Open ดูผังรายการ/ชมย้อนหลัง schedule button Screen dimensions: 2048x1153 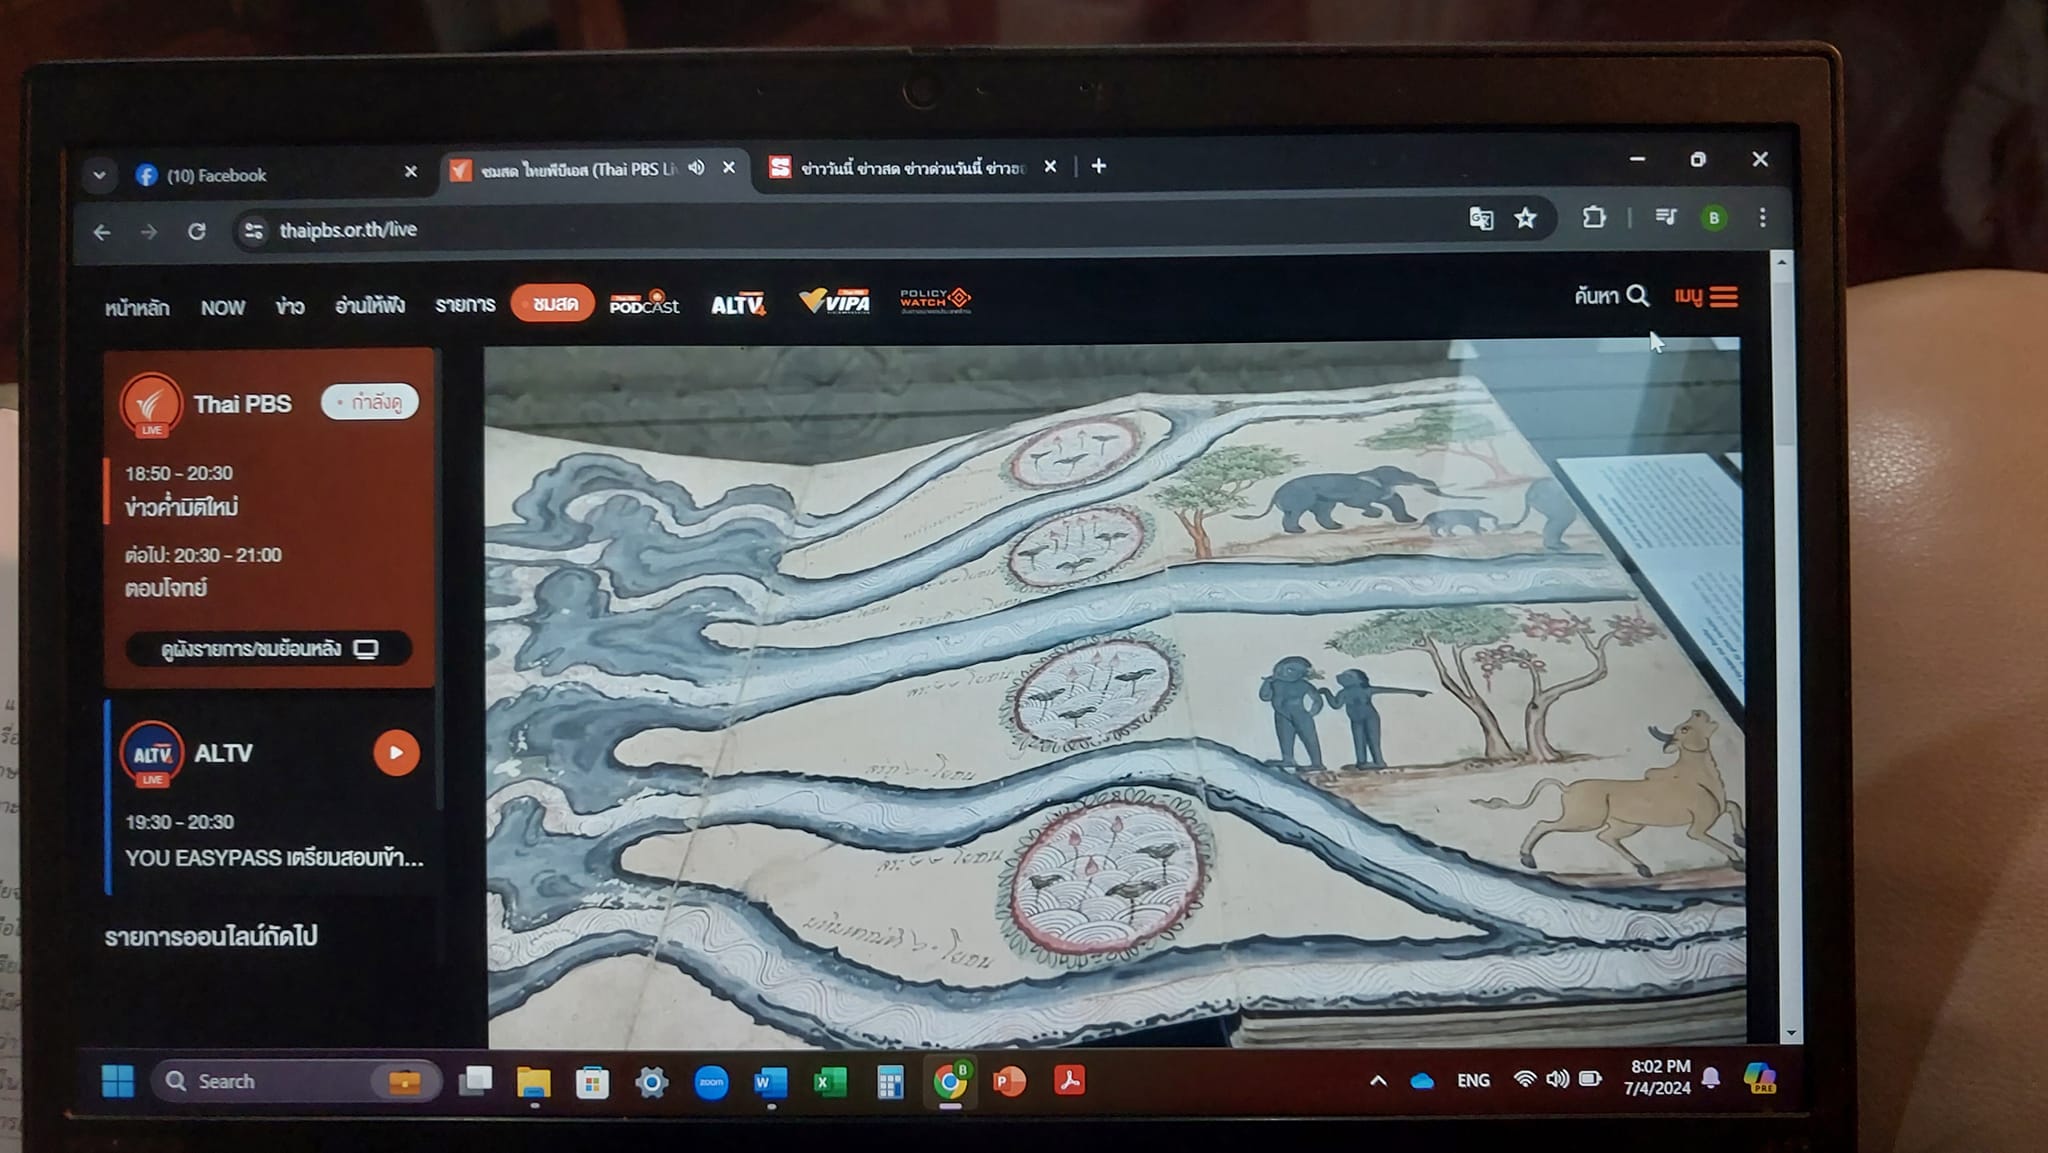click(269, 649)
